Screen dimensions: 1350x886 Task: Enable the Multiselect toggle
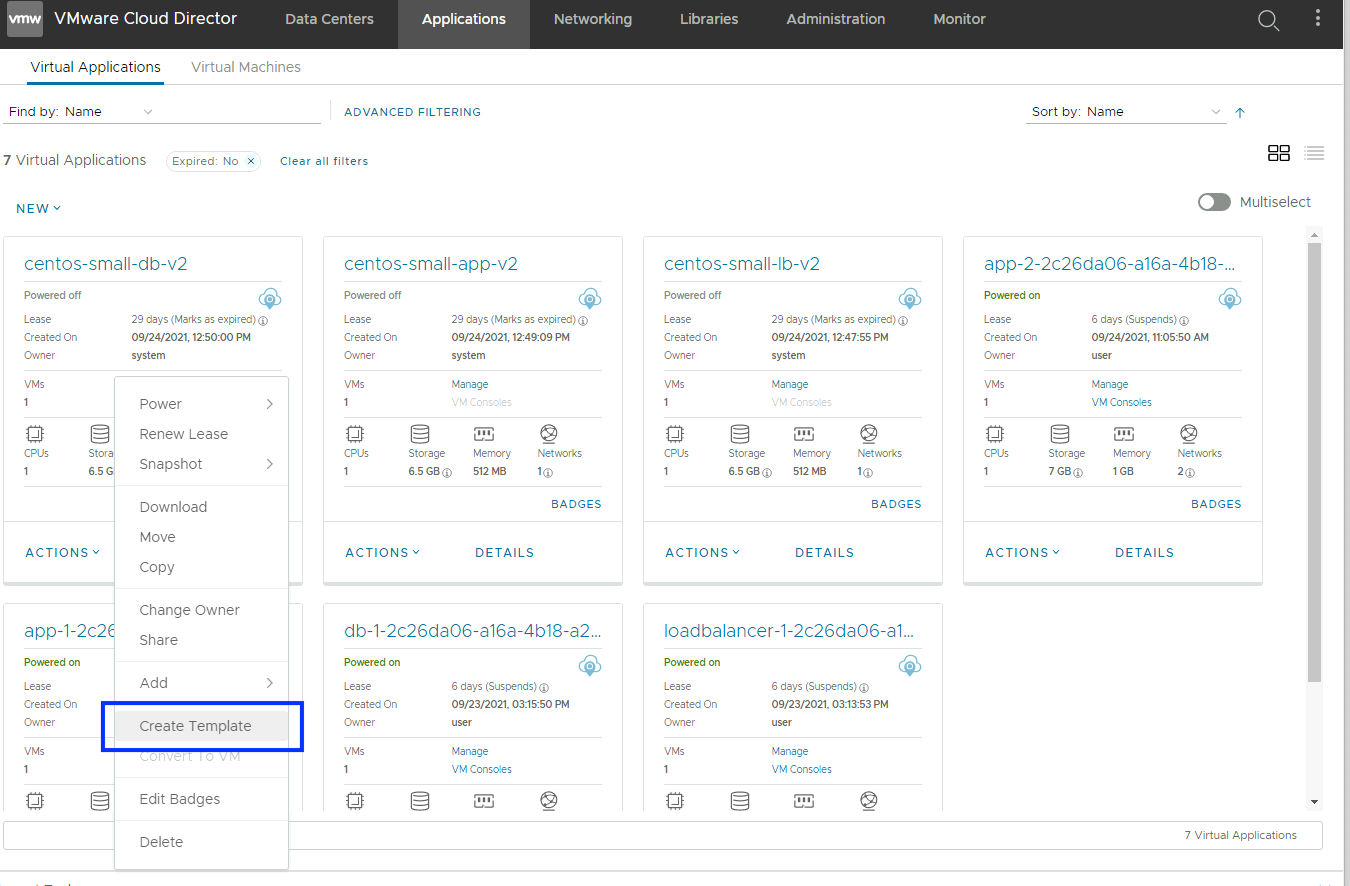click(1214, 202)
